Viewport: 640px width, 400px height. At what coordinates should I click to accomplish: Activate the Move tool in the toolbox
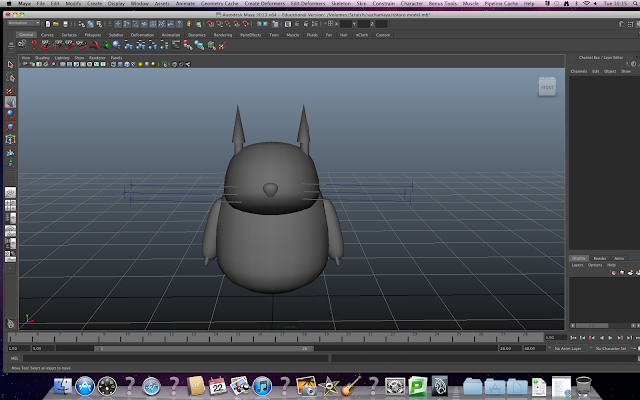point(10,102)
